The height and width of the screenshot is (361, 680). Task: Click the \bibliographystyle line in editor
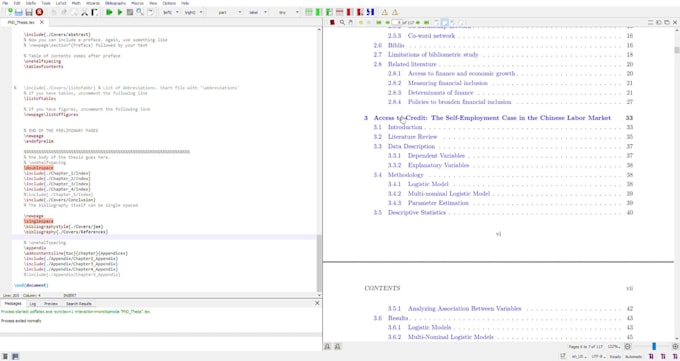pyautogui.click(x=63, y=226)
